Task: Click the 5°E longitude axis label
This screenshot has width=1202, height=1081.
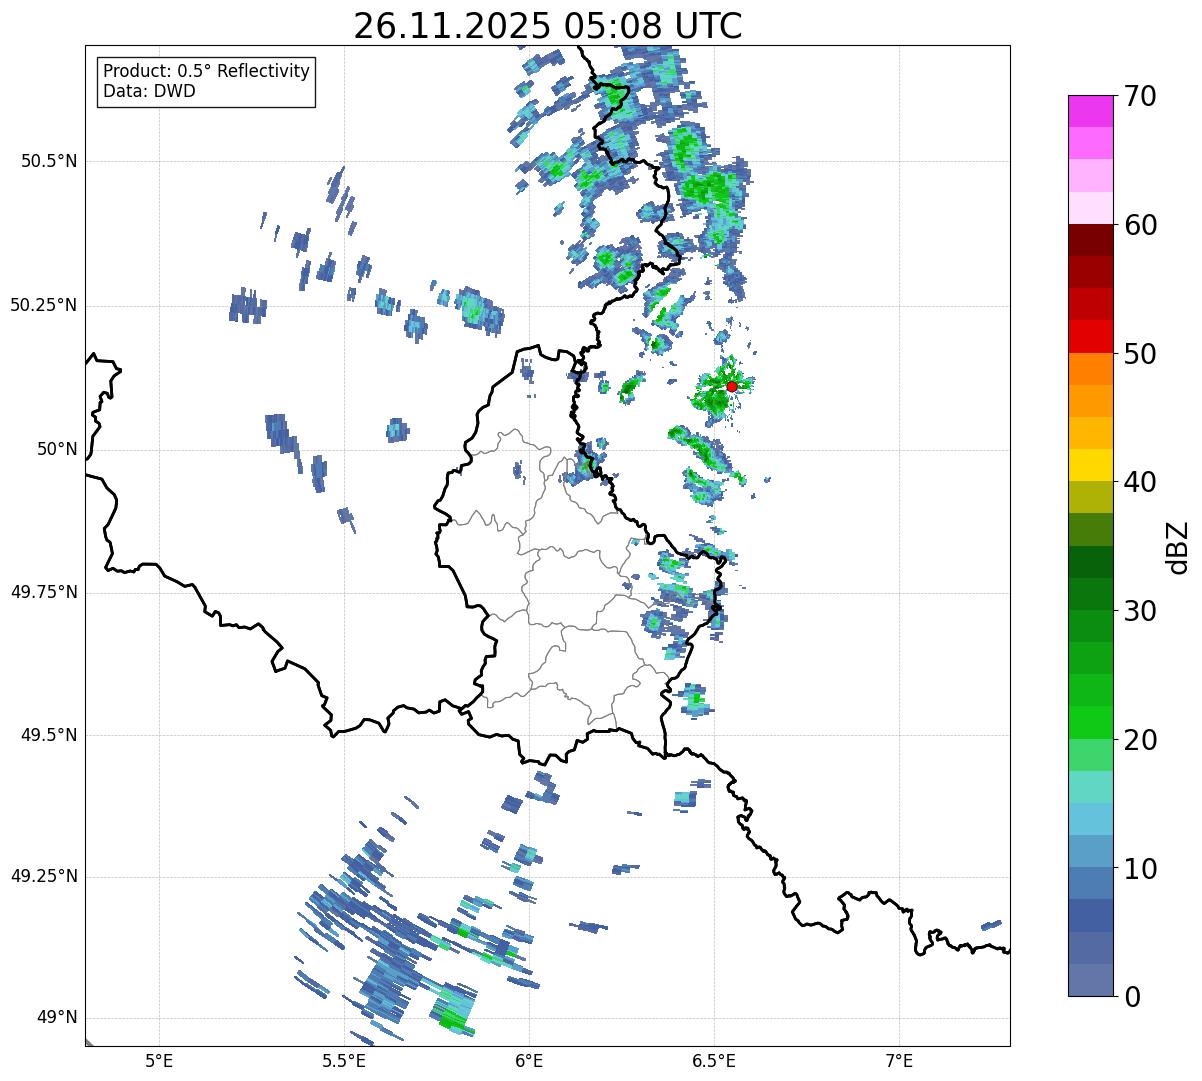Action: [x=159, y=1060]
